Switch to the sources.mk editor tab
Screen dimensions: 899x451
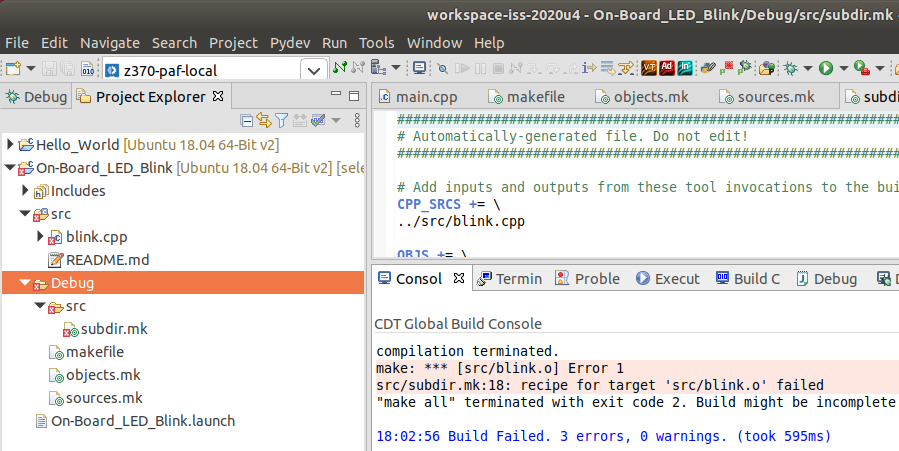[x=767, y=97]
